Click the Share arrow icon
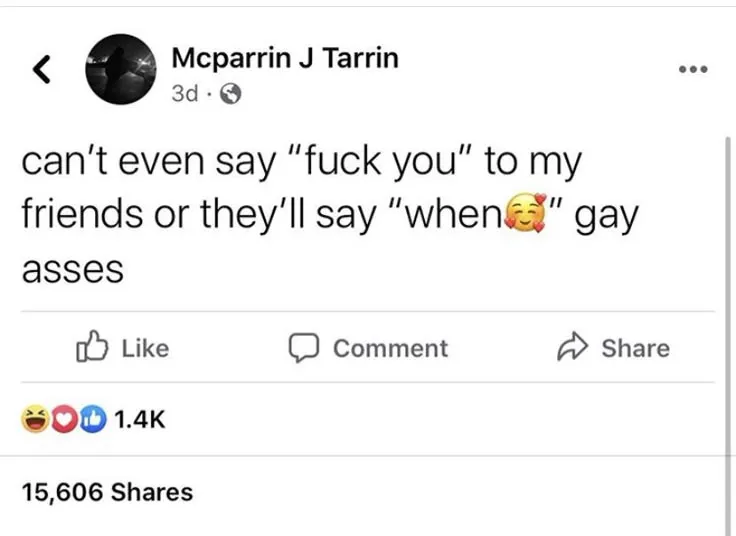 click(x=575, y=347)
